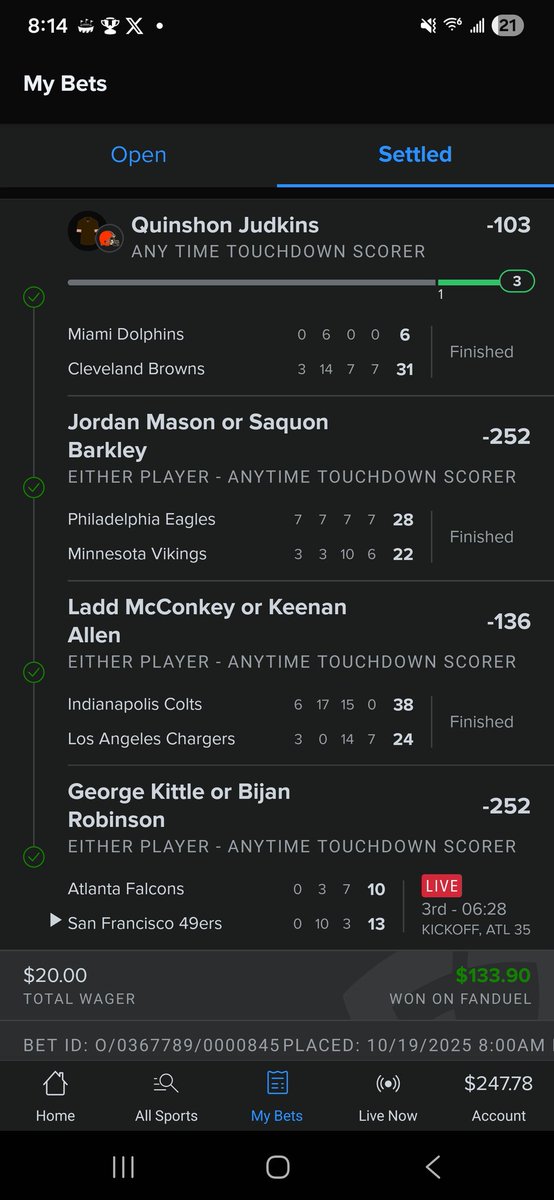The image size is (554, 1200).
Task: Open All Sports search icon
Action: 166,1083
